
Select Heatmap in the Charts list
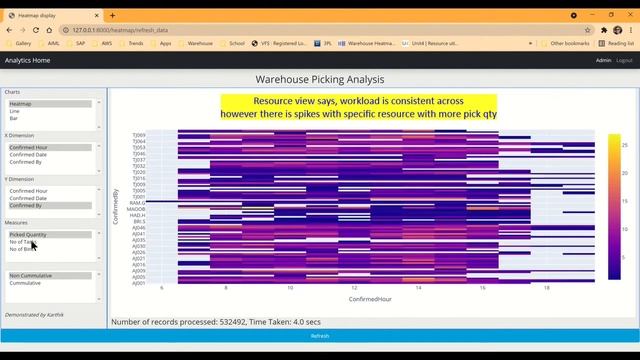click(x=50, y=104)
